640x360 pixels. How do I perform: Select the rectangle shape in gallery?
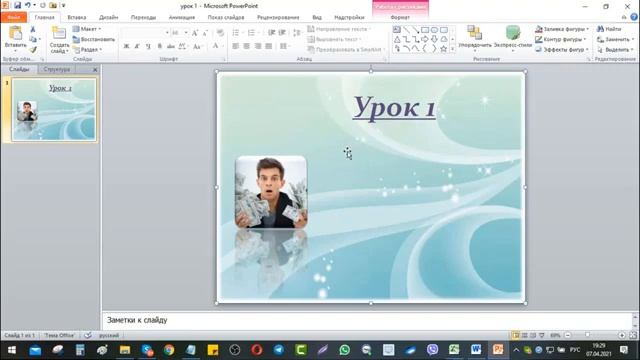pos(425,30)
